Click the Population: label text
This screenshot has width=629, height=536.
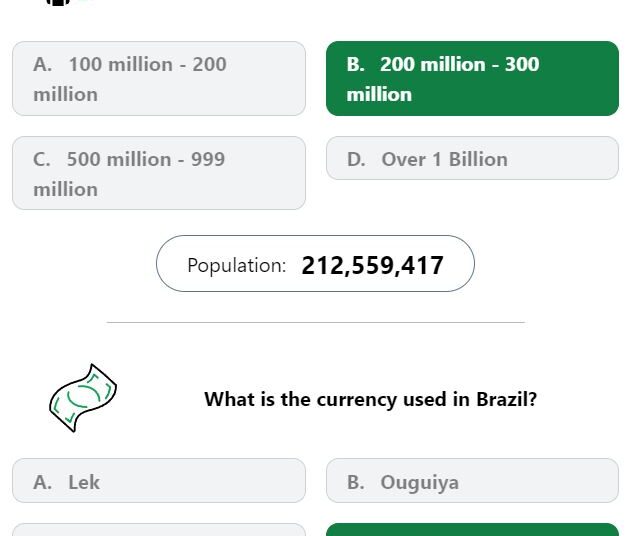[237, 266]
